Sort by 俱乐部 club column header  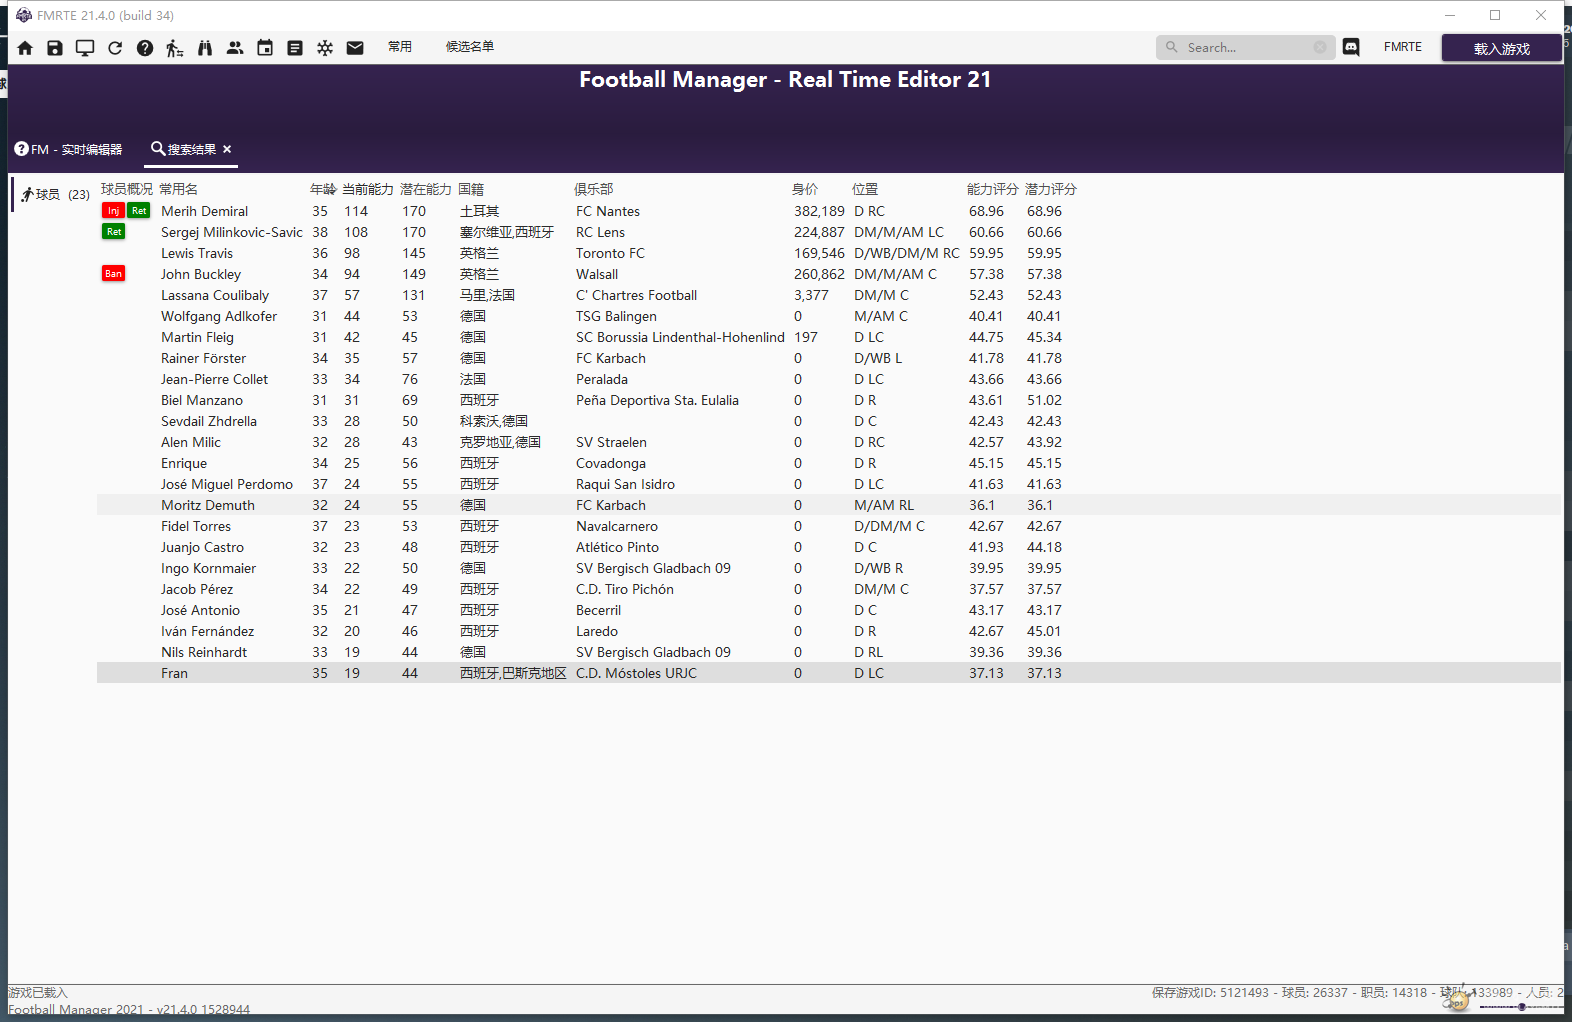(x=593, y=189)
